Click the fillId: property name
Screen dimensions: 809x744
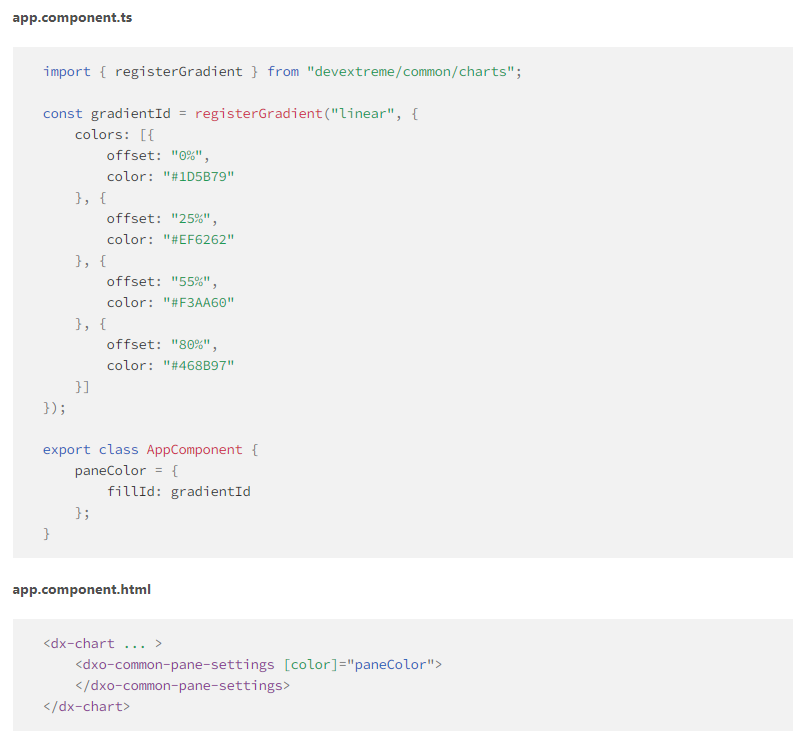pyautogui.click(x=134, y=492)
